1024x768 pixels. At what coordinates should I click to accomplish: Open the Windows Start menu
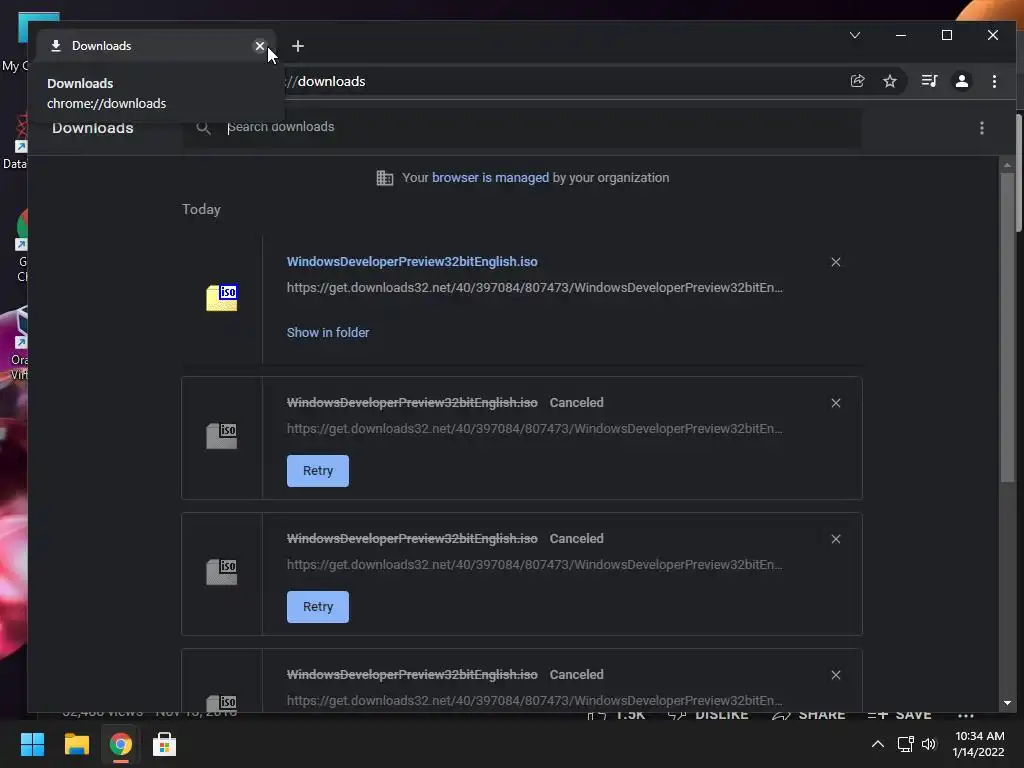pos(32,744)
